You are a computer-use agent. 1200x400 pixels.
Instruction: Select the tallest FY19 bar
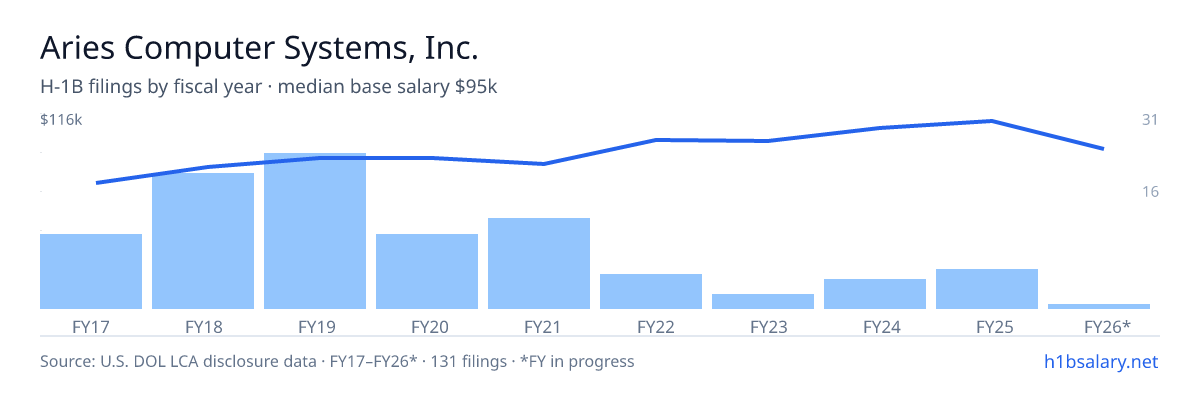tap(315, 231)
